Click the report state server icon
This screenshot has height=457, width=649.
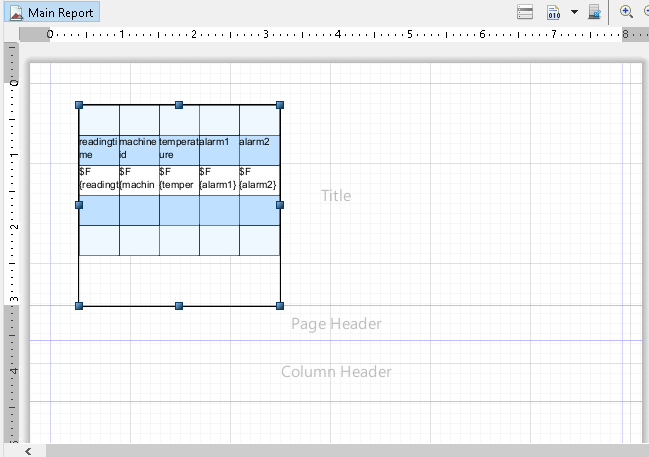click(x=594, y=12)
